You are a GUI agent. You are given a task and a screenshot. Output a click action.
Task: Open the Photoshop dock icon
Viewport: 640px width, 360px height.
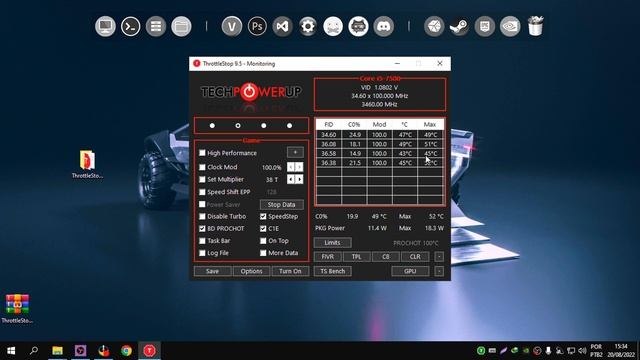coord(257,27)
